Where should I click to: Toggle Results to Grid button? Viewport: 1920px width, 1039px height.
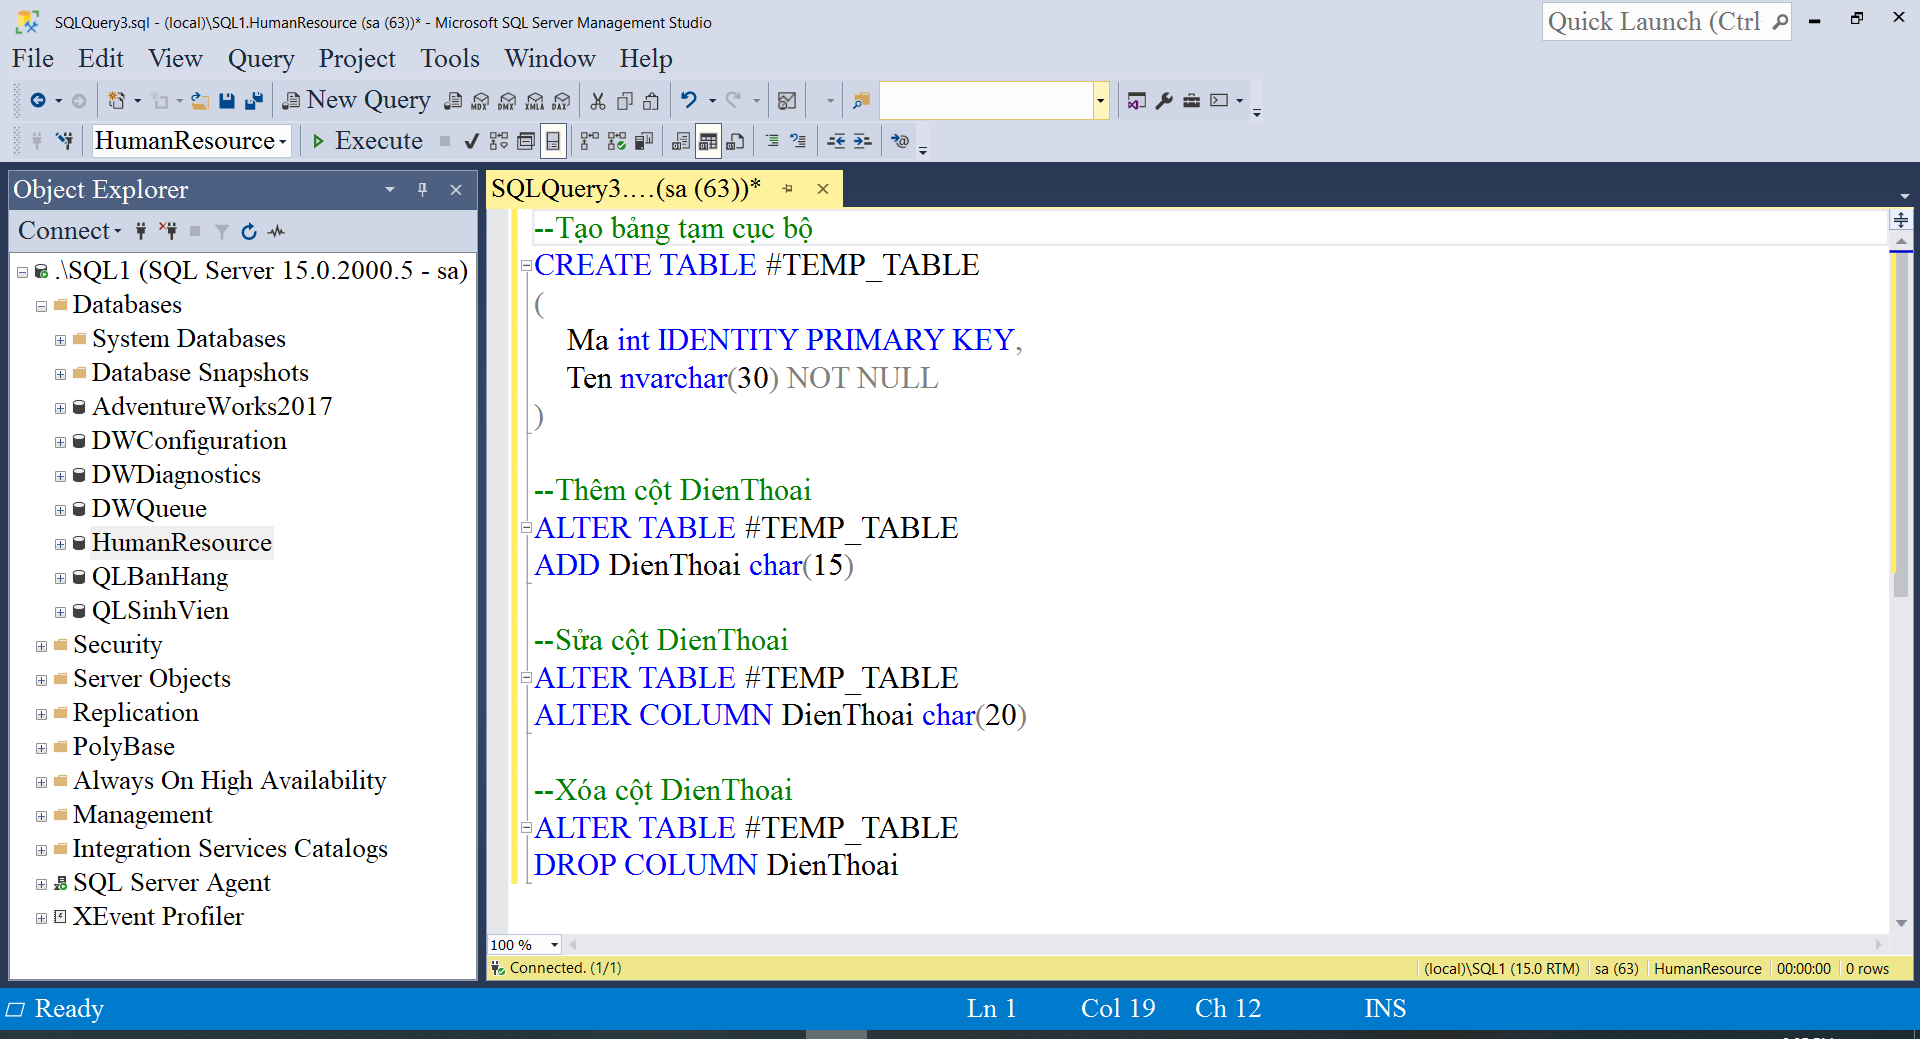pyautogui.click(x=708, y=141)
